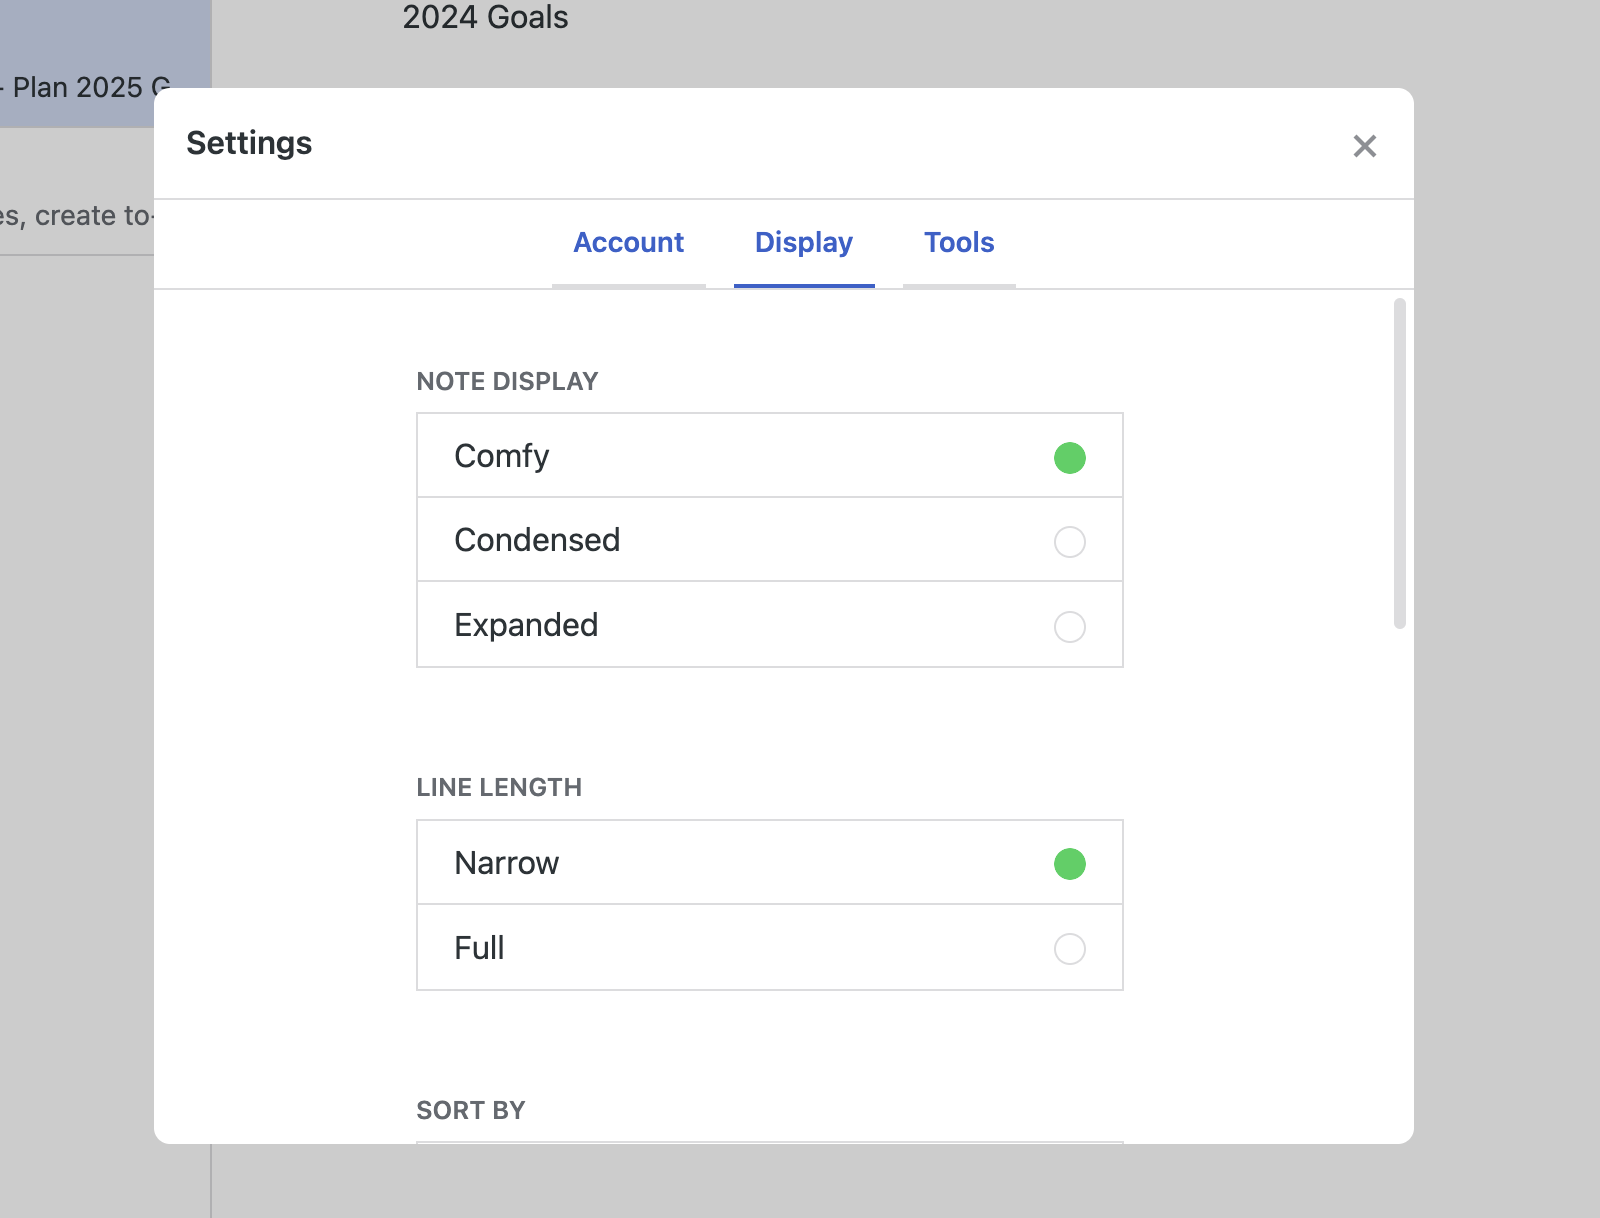Choose the Expanded note display mode
Screen dimensions: 1600x1218
(x=769, y=624)
